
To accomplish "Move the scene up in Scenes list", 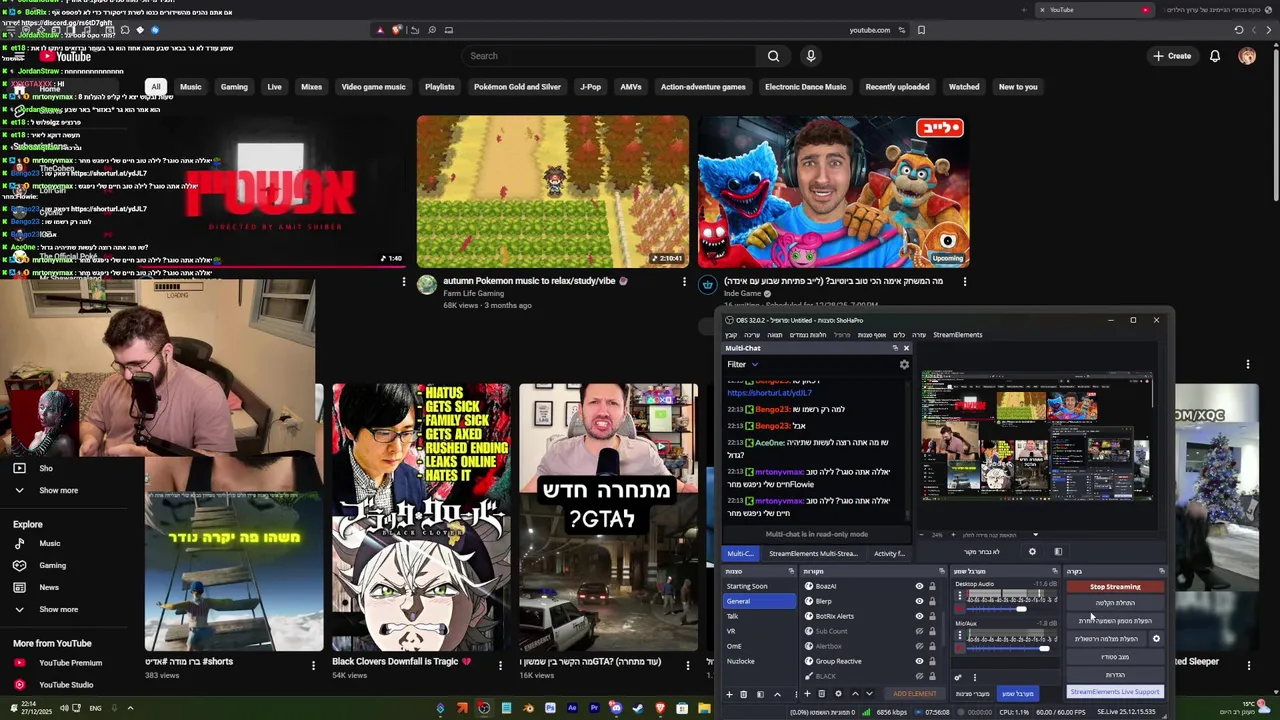I will [777, 694].
